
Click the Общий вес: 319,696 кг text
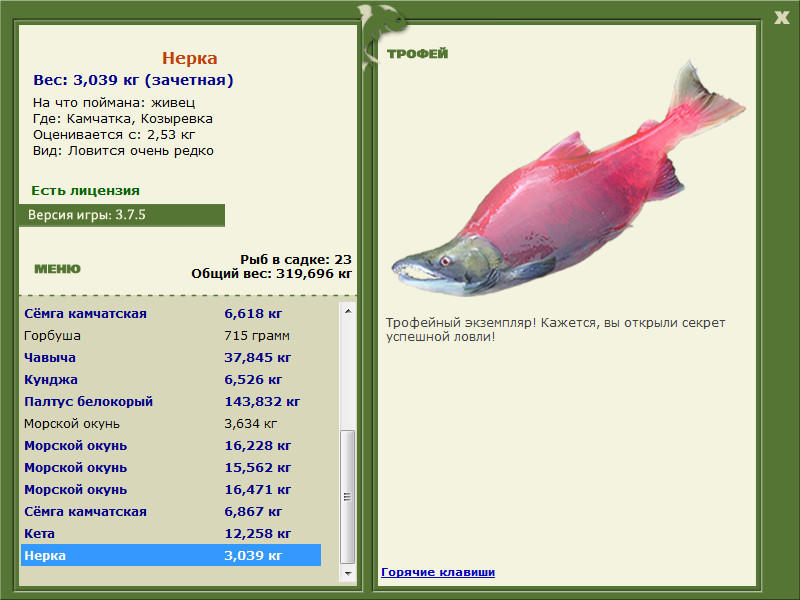pyautogui.click(x=271, y=274)
